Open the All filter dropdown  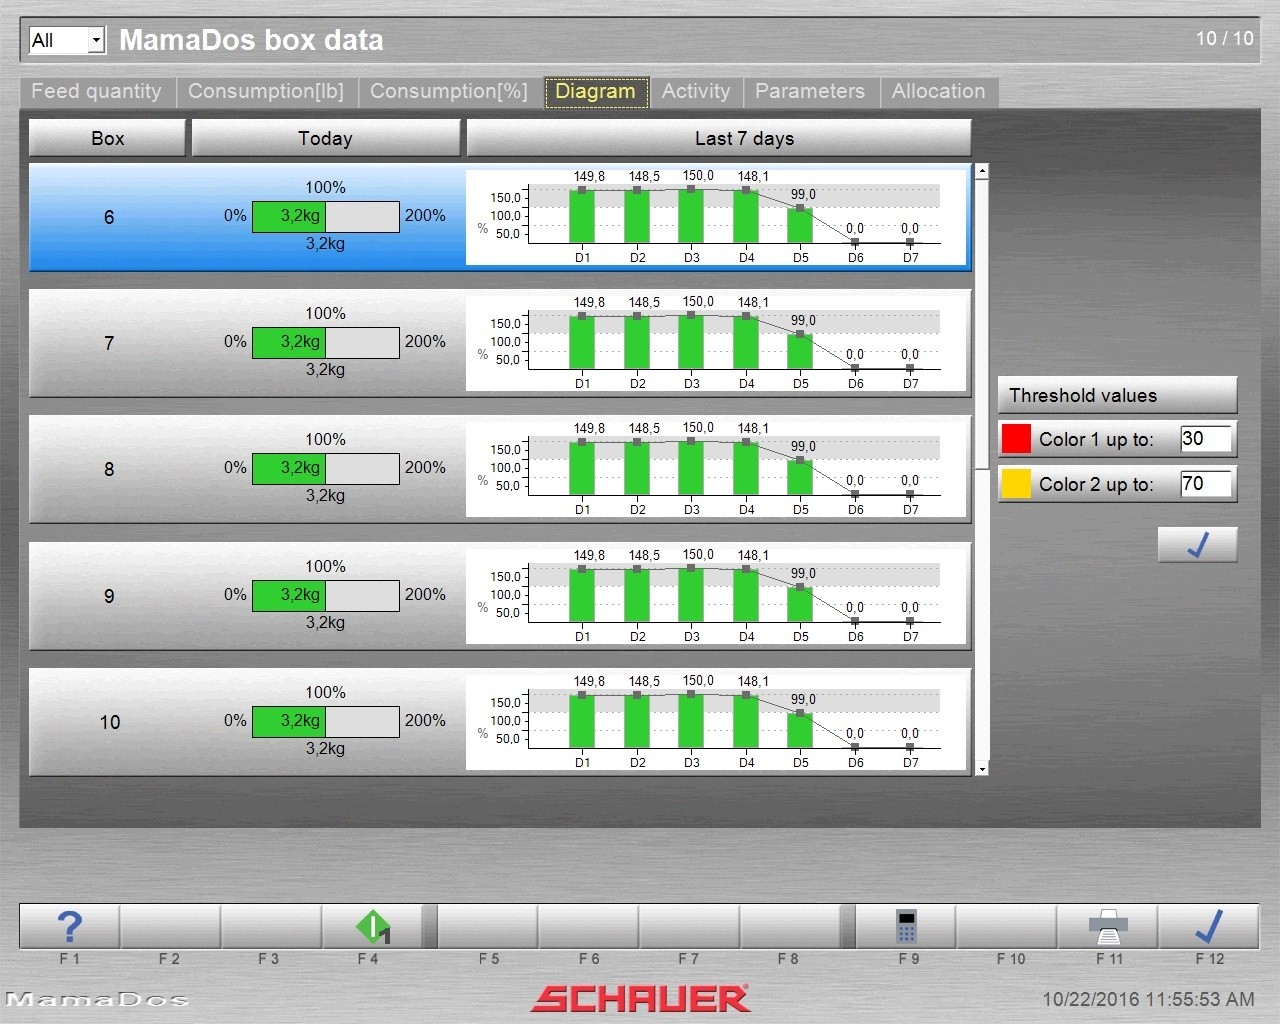[x=96, y=40]
